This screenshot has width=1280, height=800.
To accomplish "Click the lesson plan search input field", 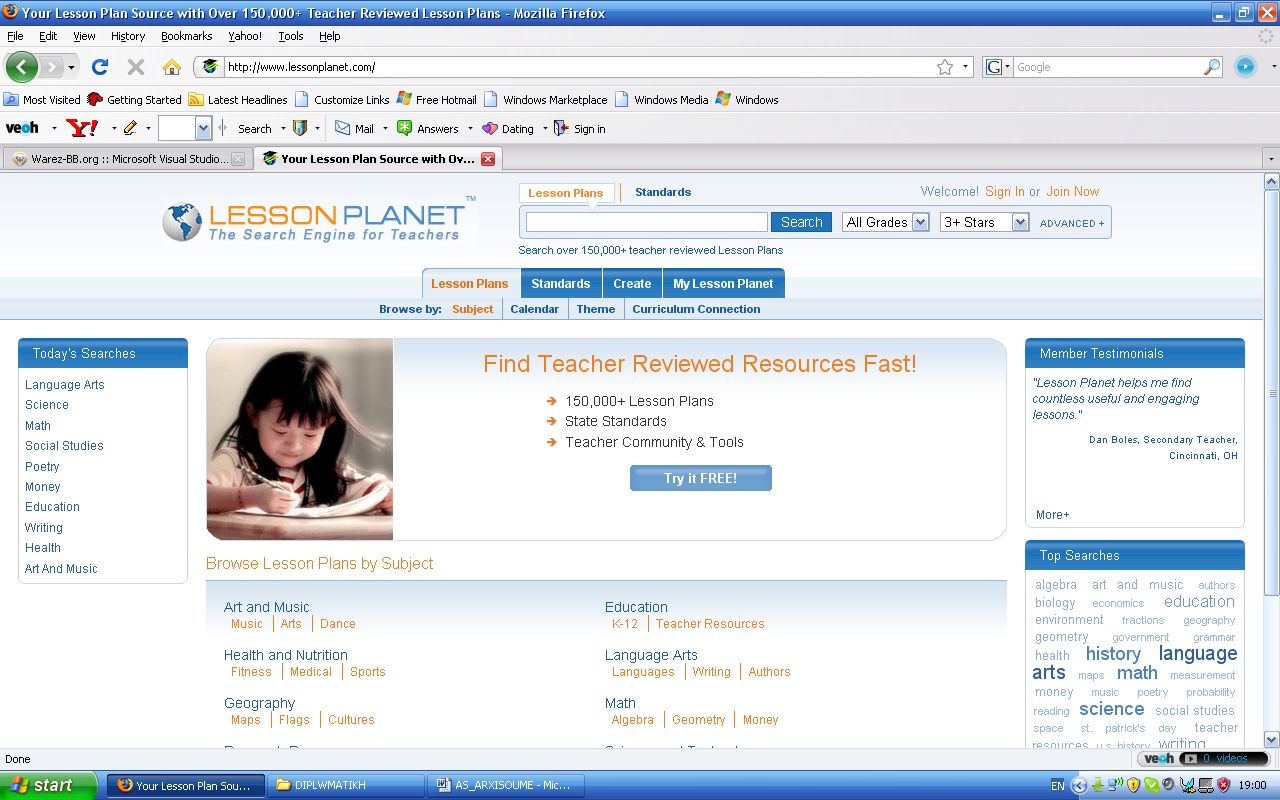I will 647,222.
